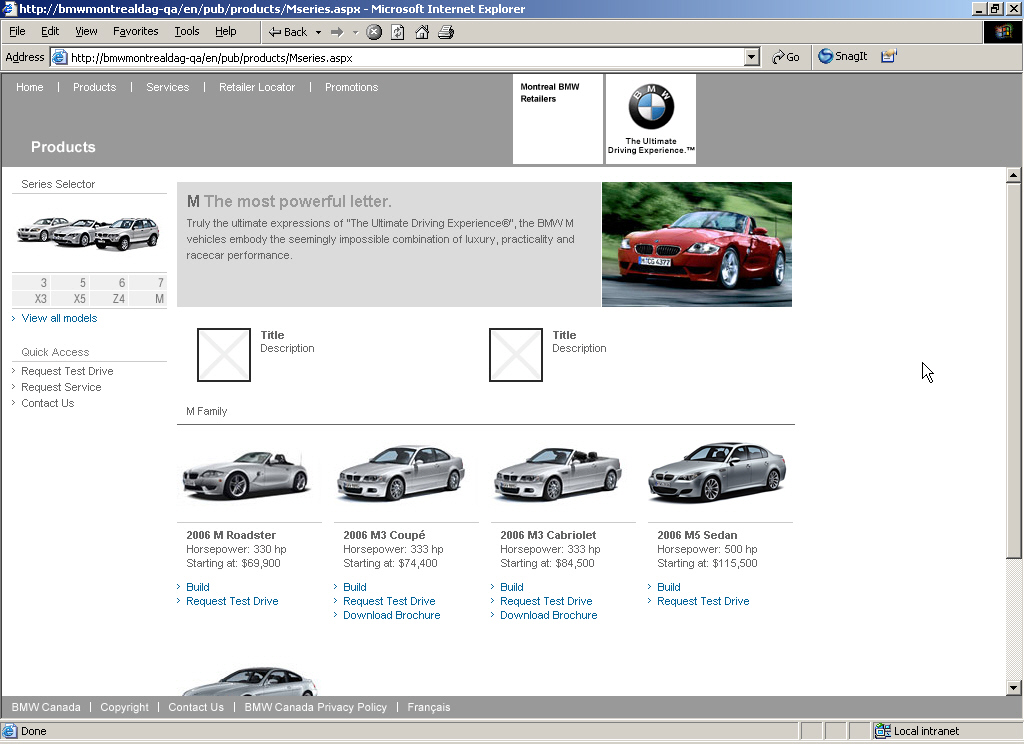
Task: Click the Stop loading toolbar icon
Action: point(374,32)
